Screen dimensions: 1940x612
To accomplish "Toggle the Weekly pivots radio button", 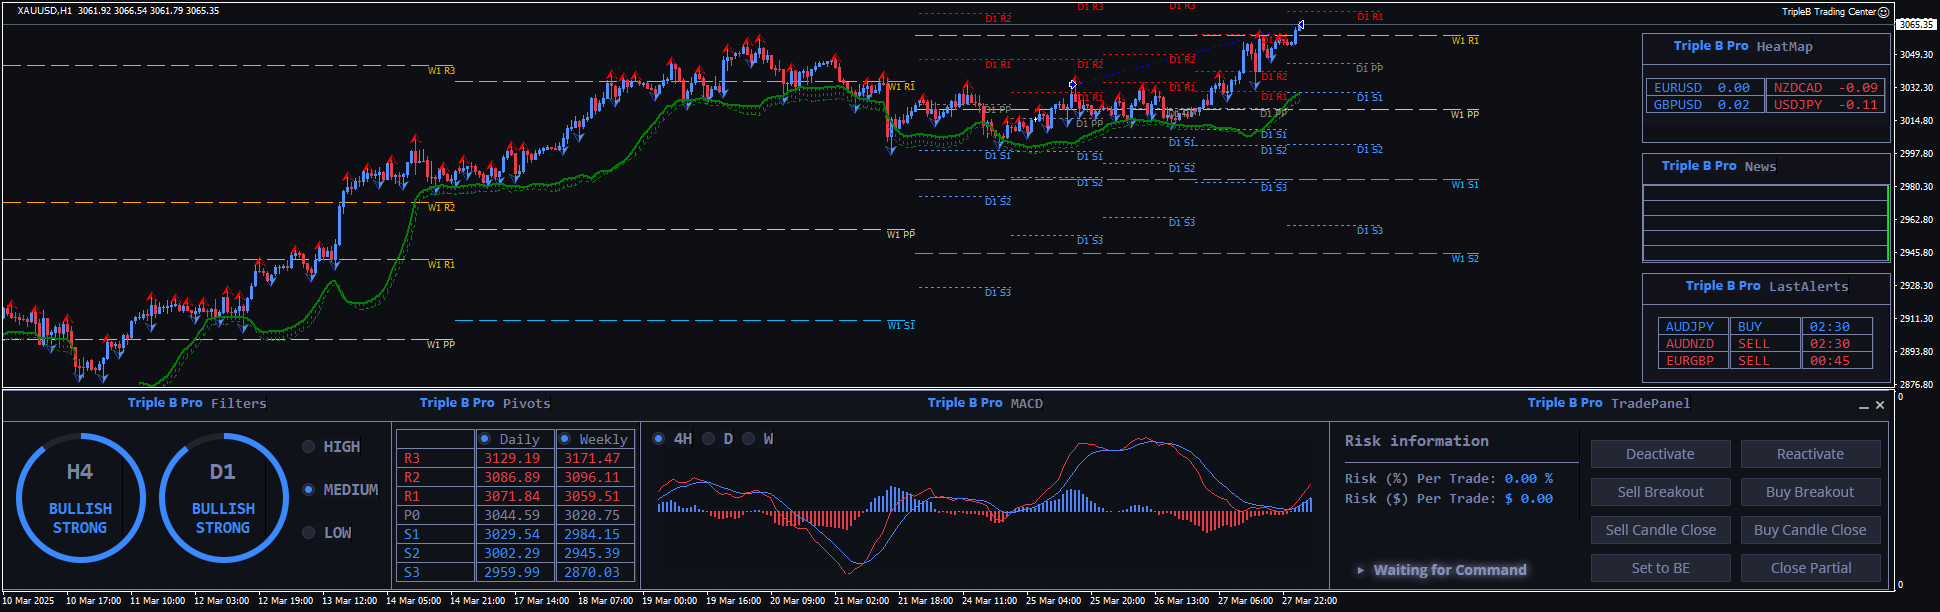I will [x=565, y=439].
